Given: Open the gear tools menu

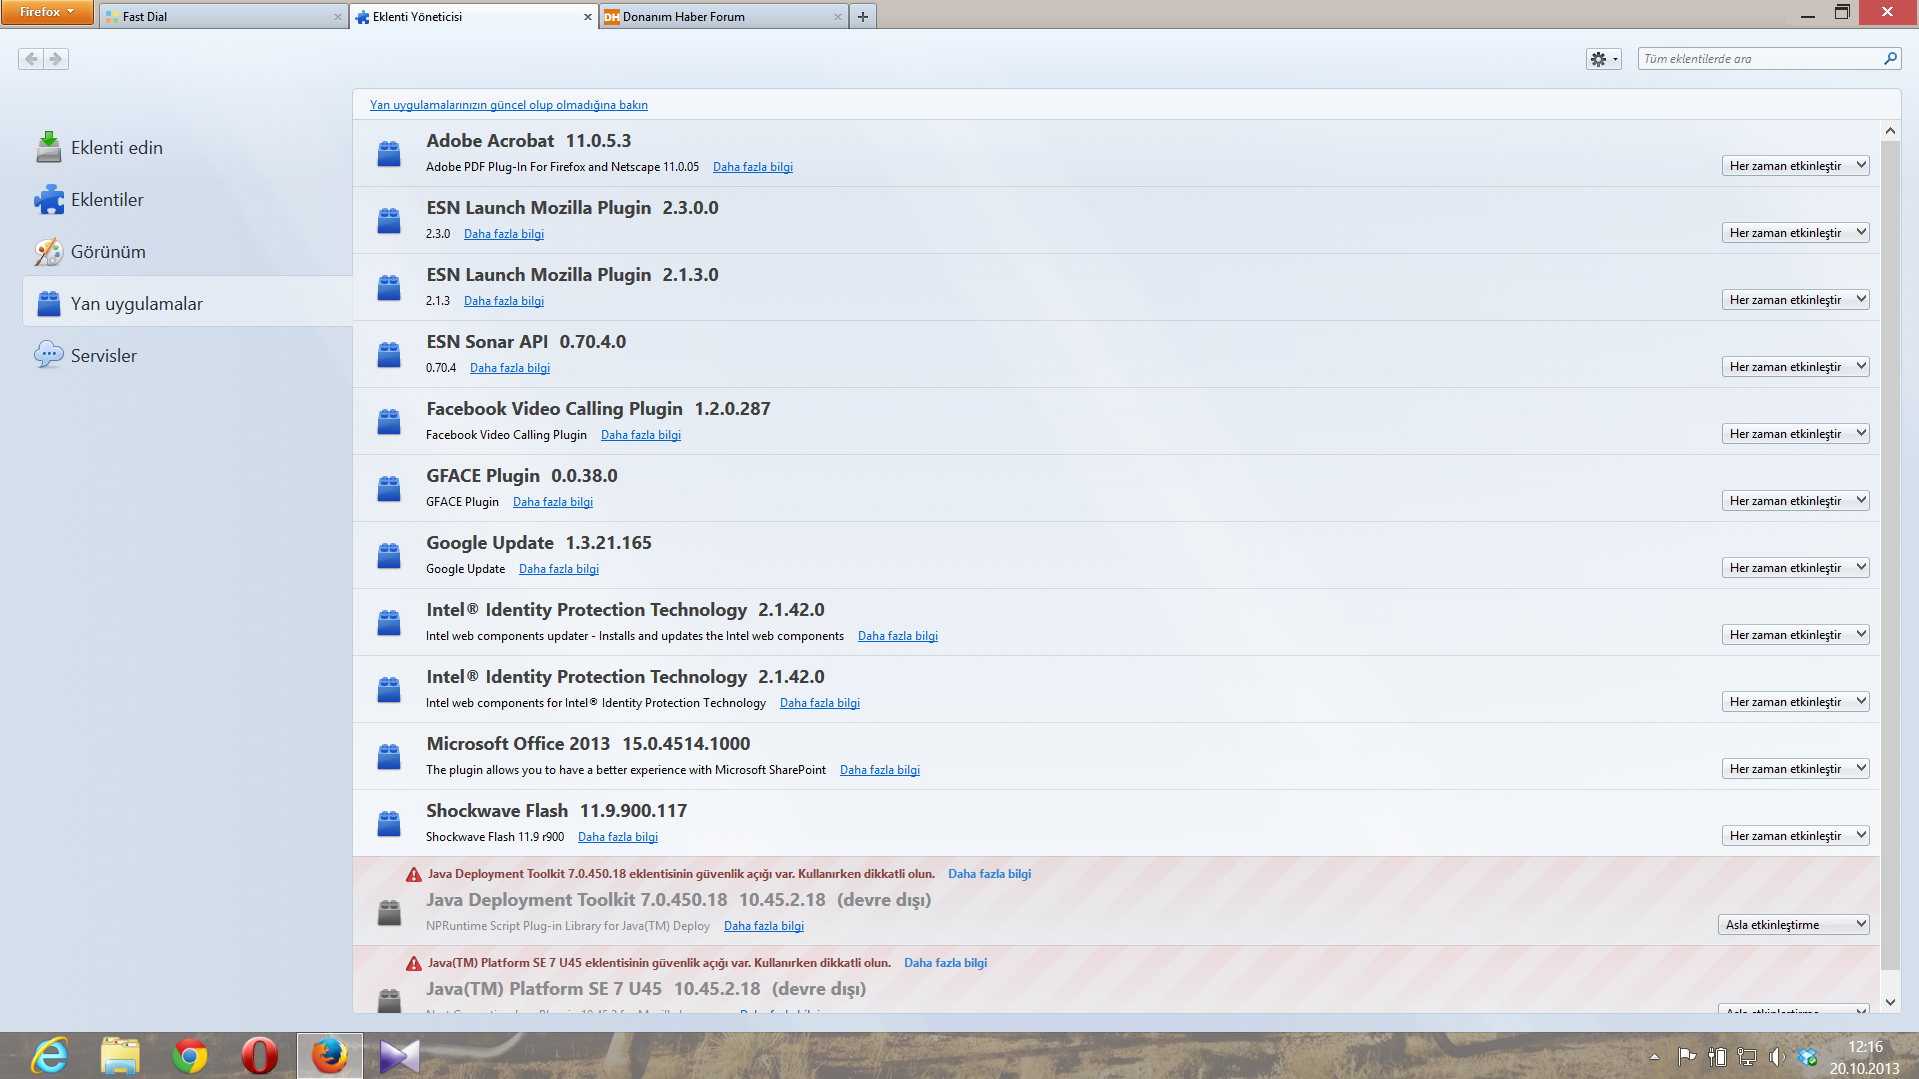Looking at the screenshot, I should click(1603, 59).
